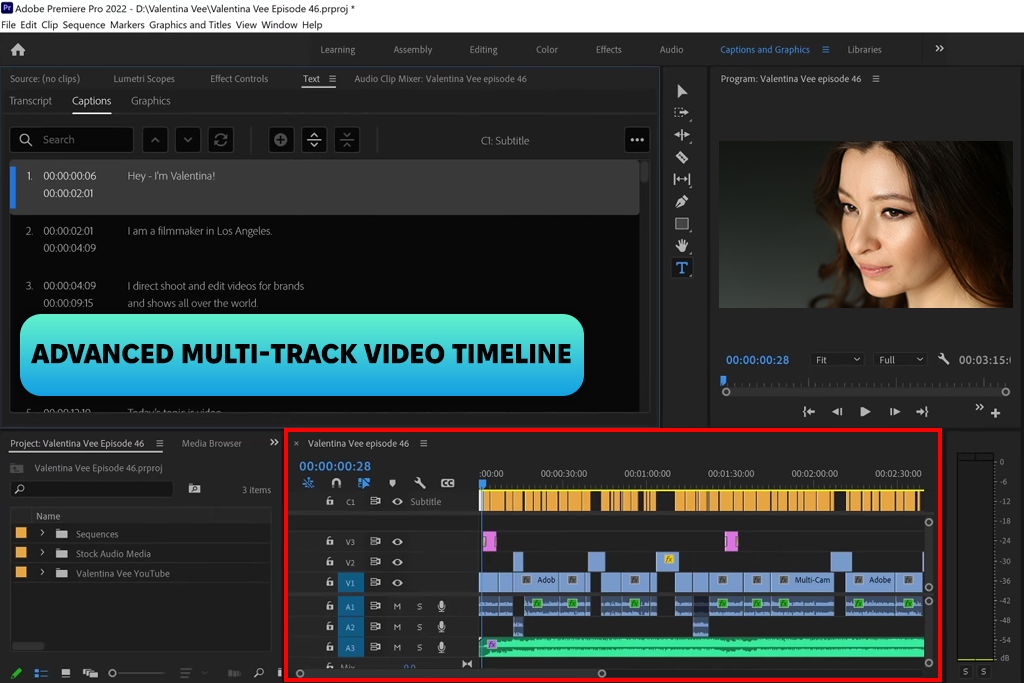Toggle lock on track V3
This screenshot has width=1024, height=683.
[x=330, y=541]
